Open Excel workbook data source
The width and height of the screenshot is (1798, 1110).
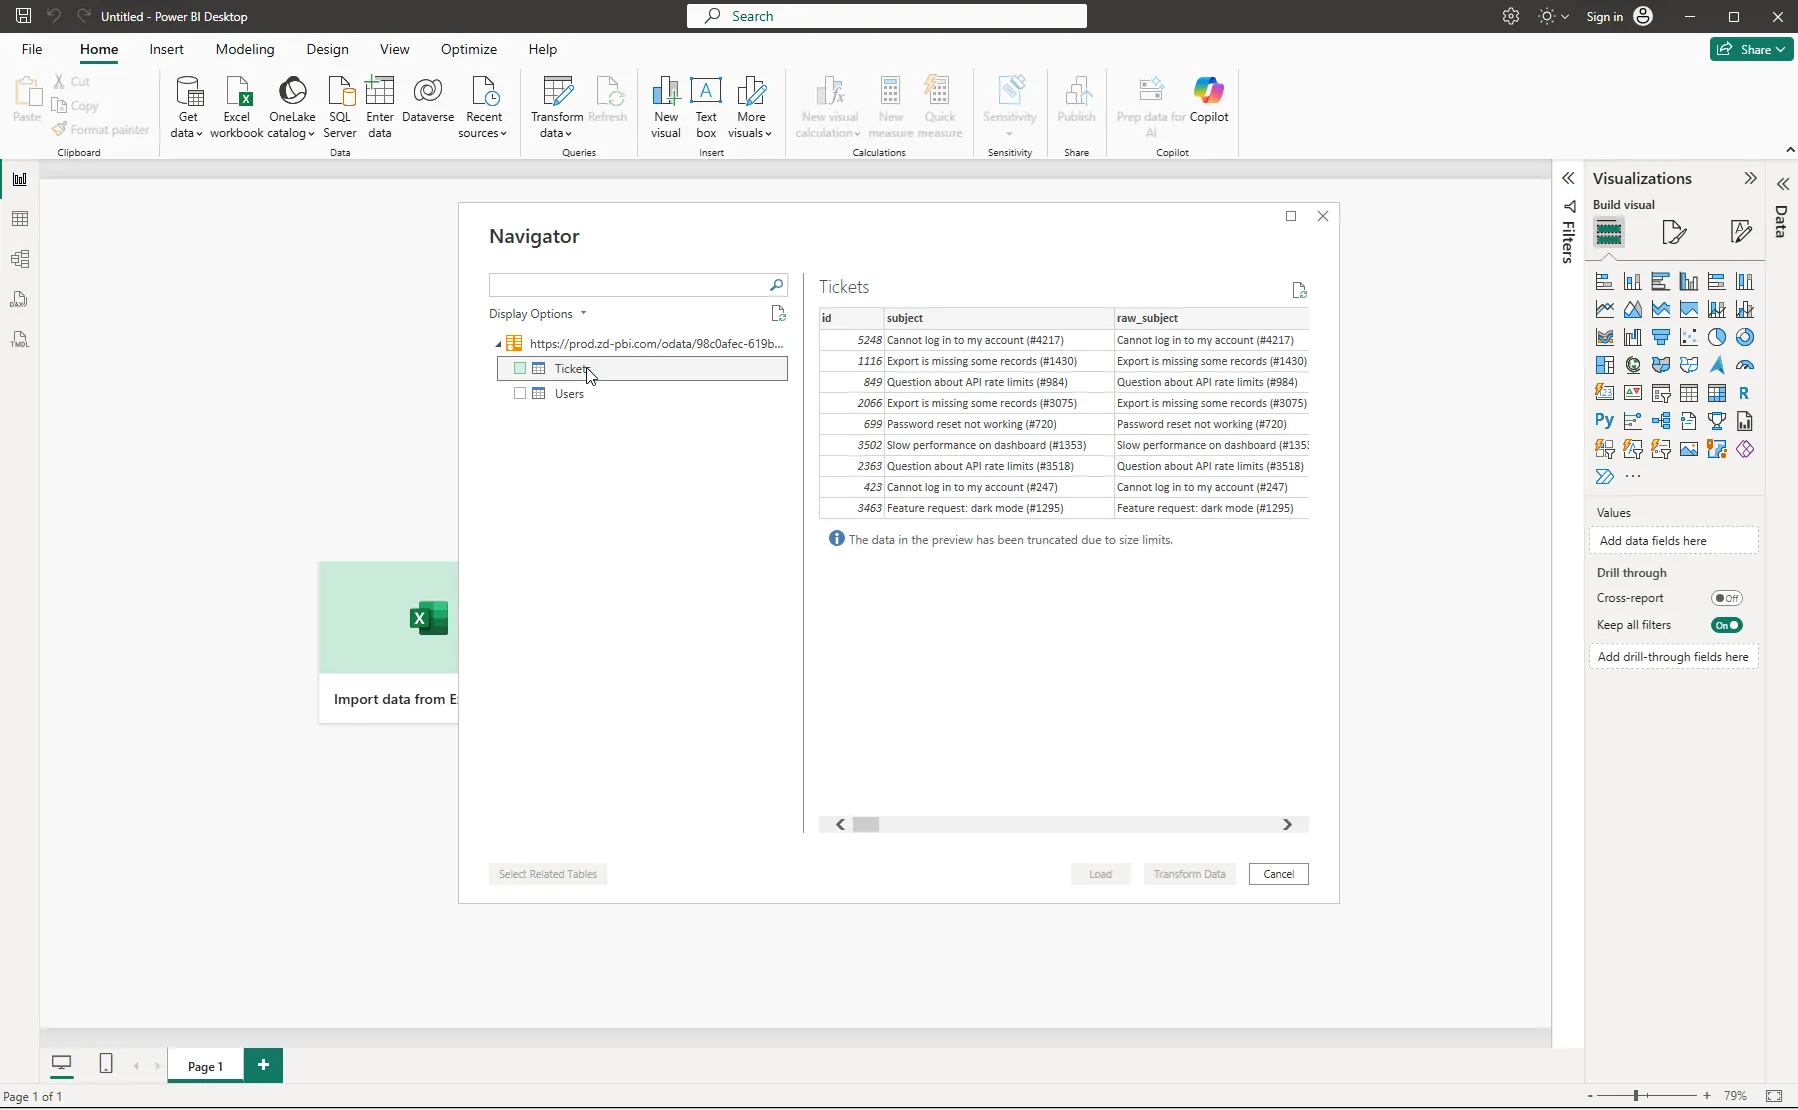[x=237, y=107]
